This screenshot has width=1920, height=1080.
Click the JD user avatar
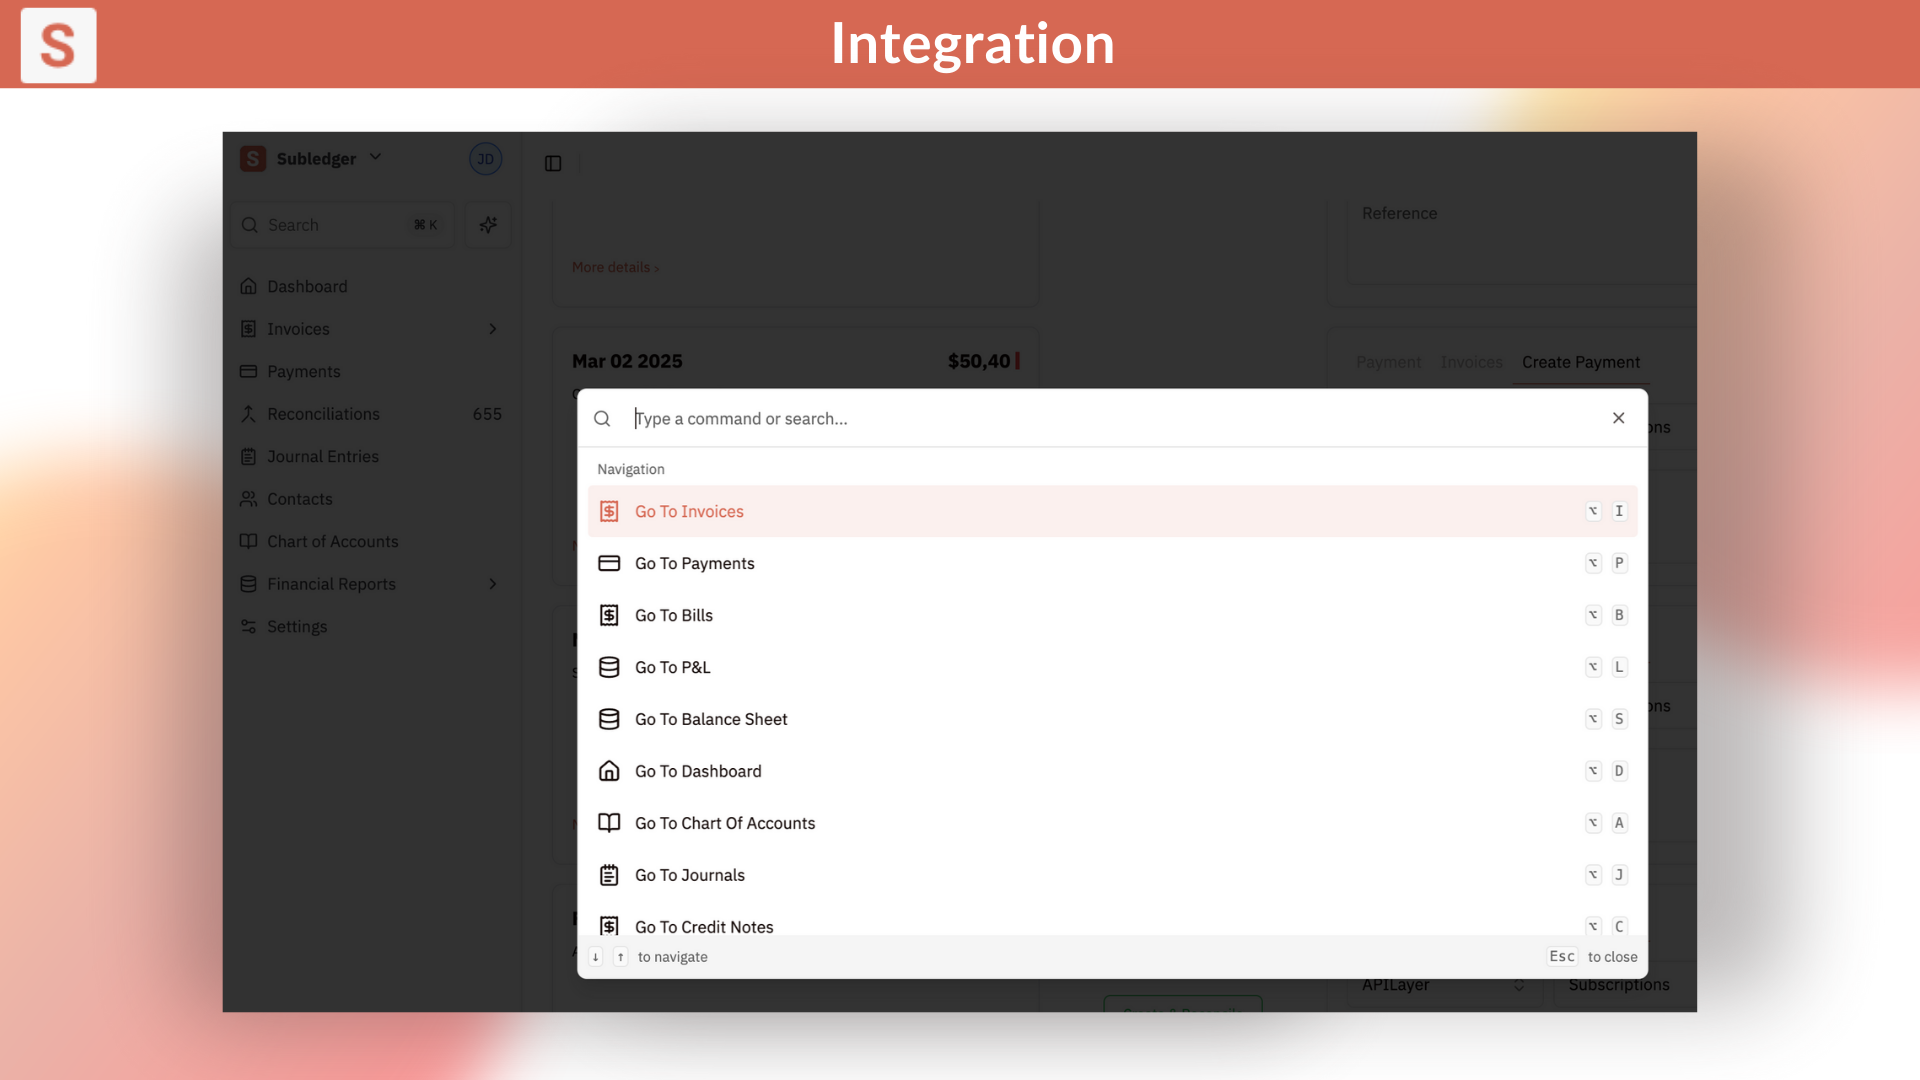pyautogui.click(x=485, y=159)
